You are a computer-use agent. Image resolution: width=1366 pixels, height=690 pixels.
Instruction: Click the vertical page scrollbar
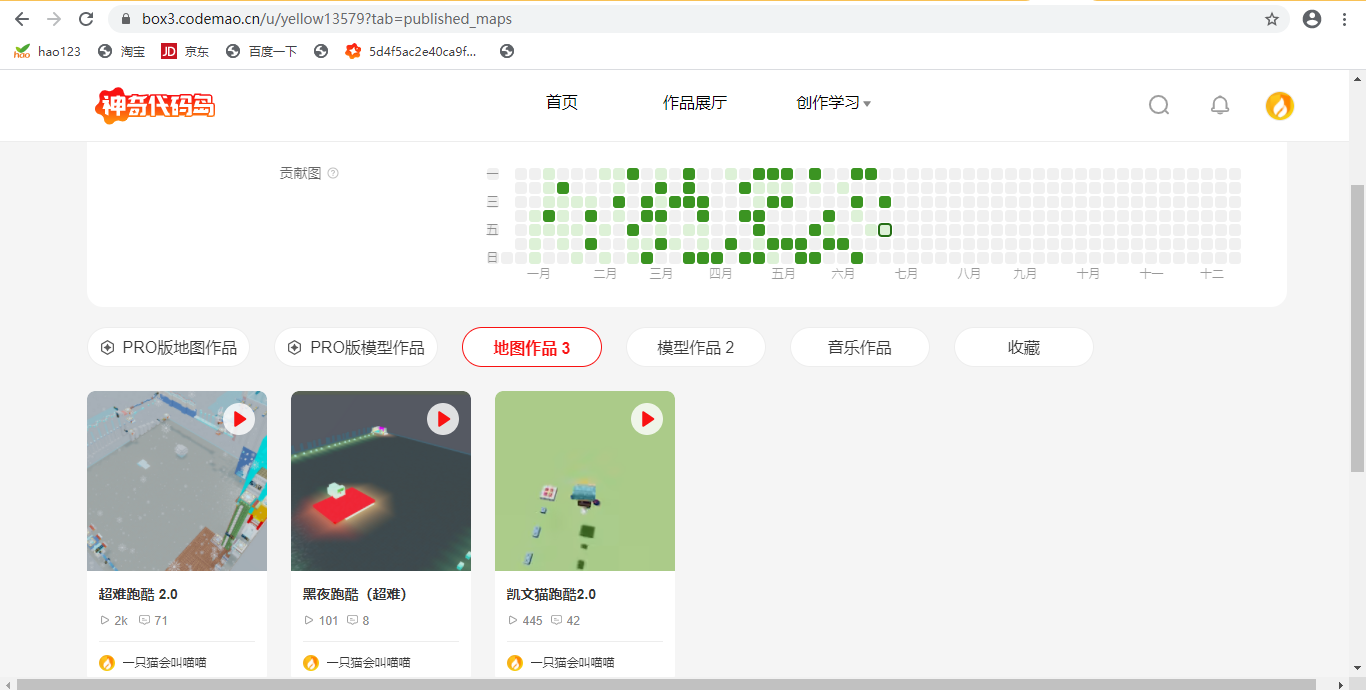pos(1357,328)
